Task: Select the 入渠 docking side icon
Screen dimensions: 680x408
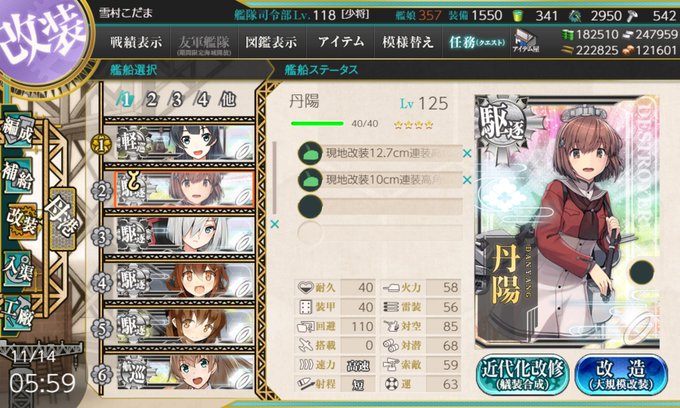Action: tap(19, 268)
